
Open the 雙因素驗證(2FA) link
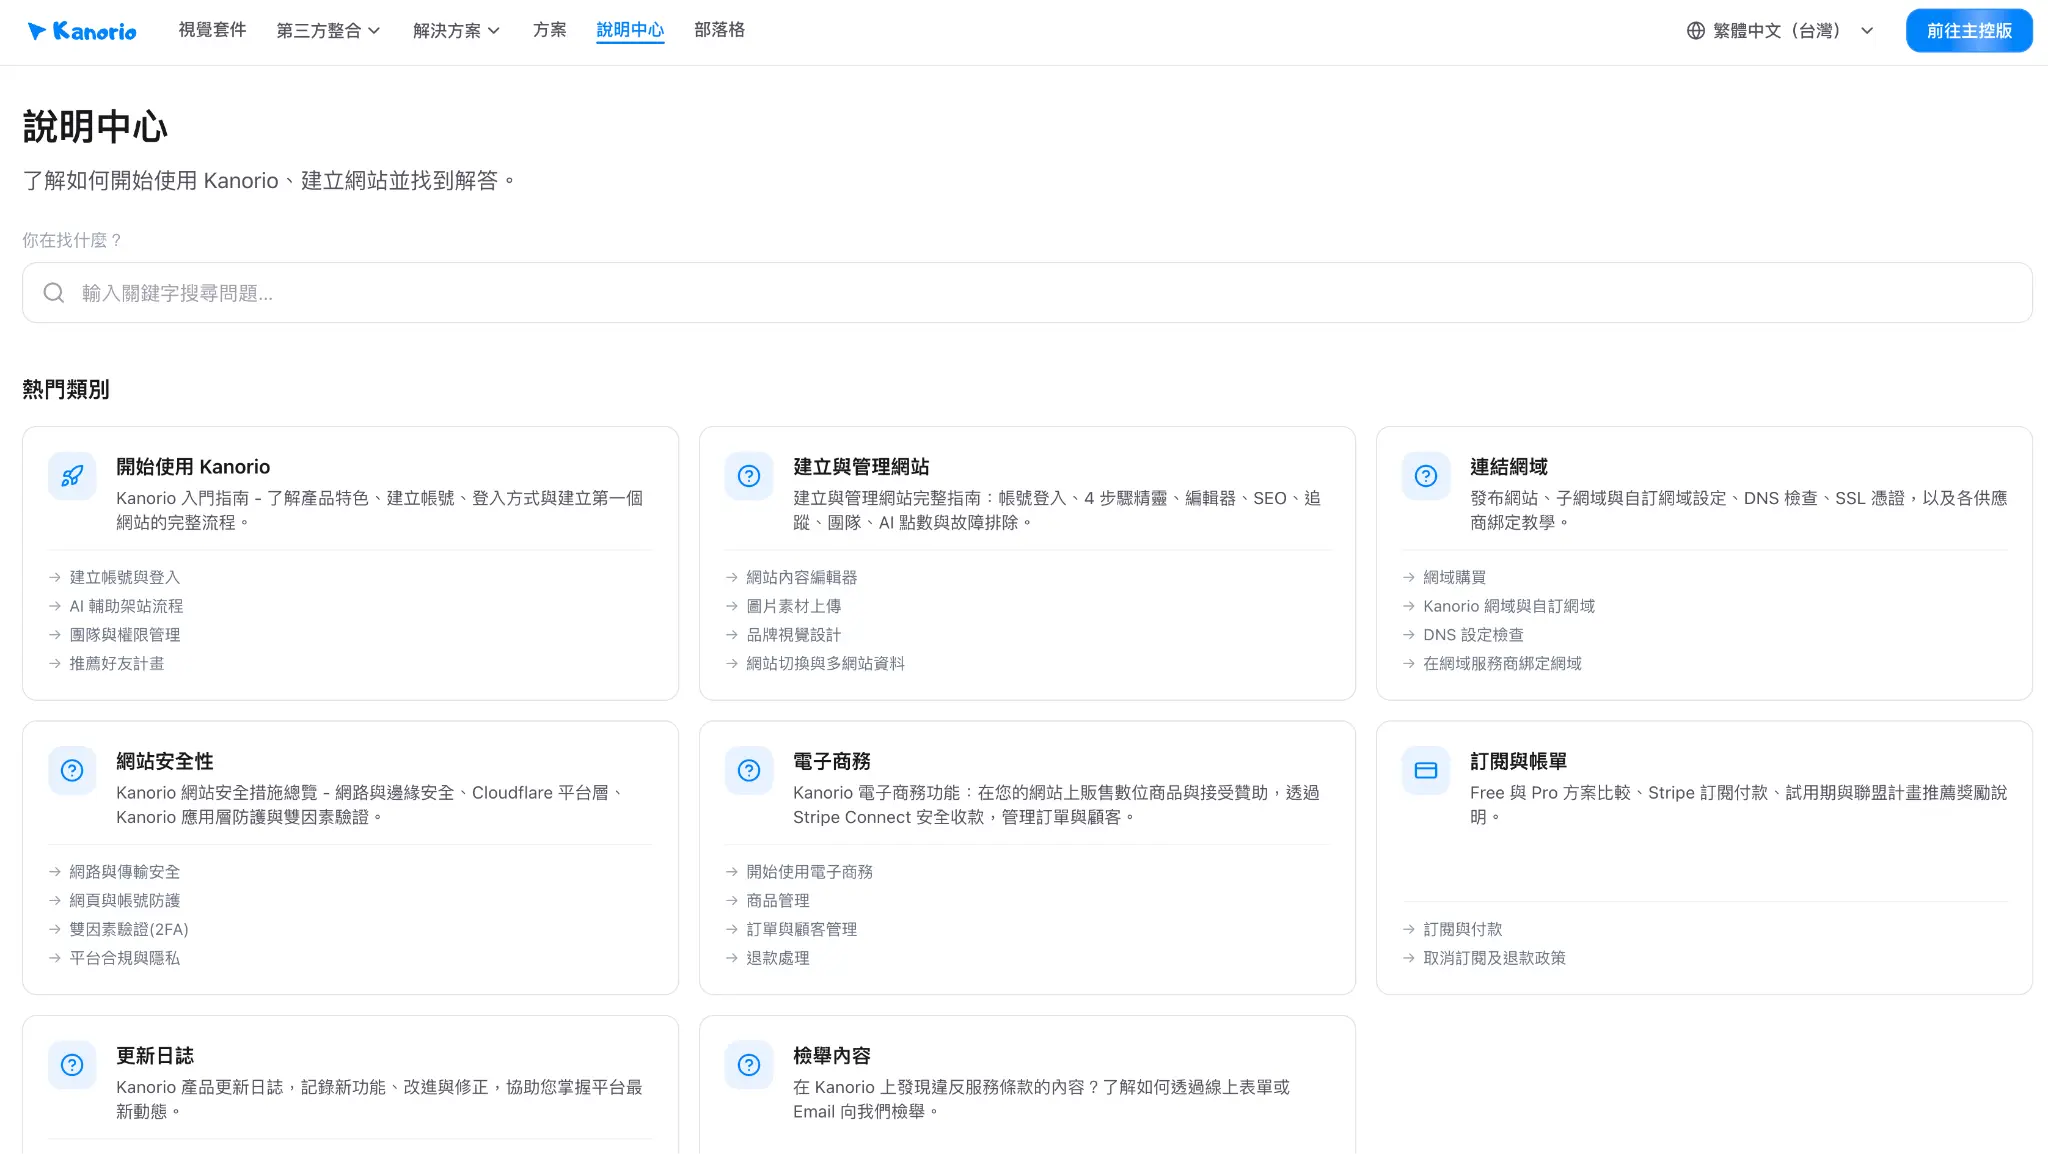click(x=129, y=929)
